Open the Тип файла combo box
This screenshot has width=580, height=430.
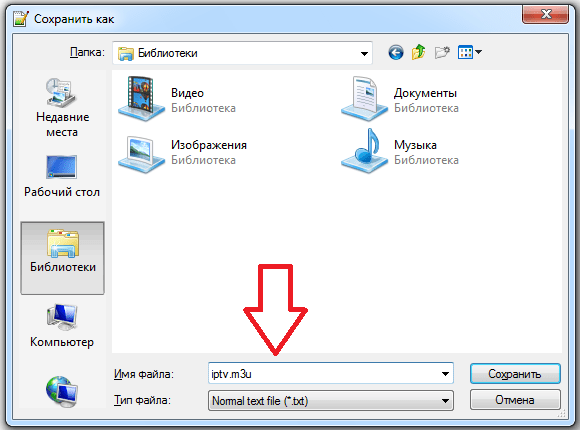pos(331,400)
